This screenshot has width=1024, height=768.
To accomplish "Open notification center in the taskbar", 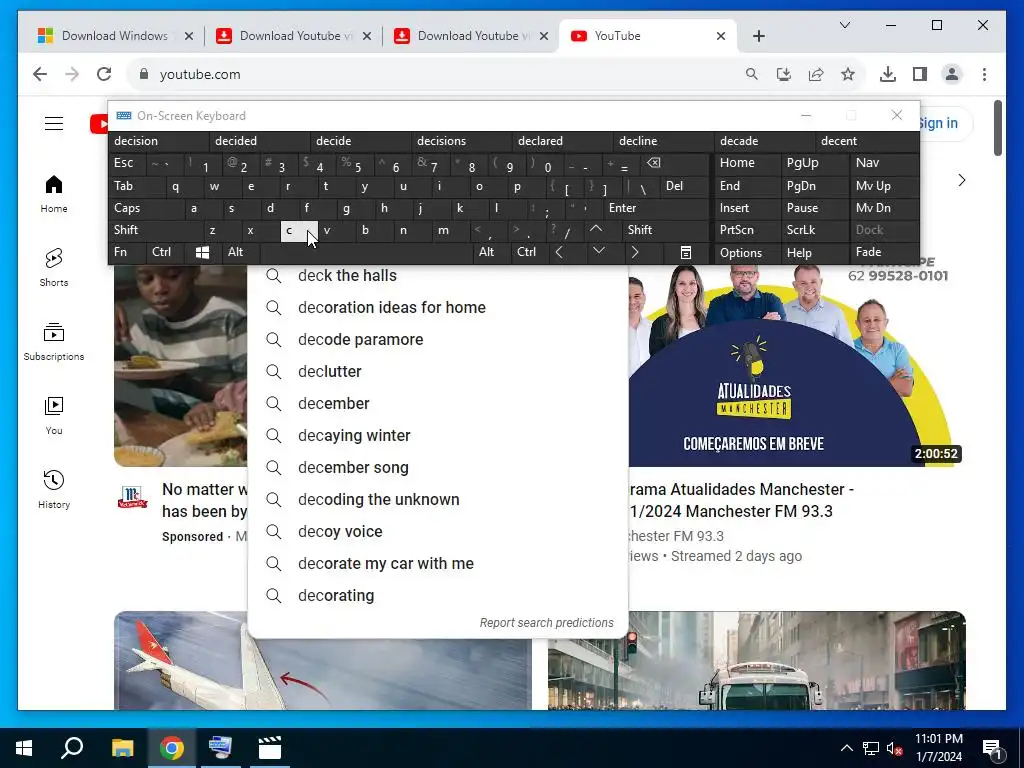I will click(x=992, y=748).
